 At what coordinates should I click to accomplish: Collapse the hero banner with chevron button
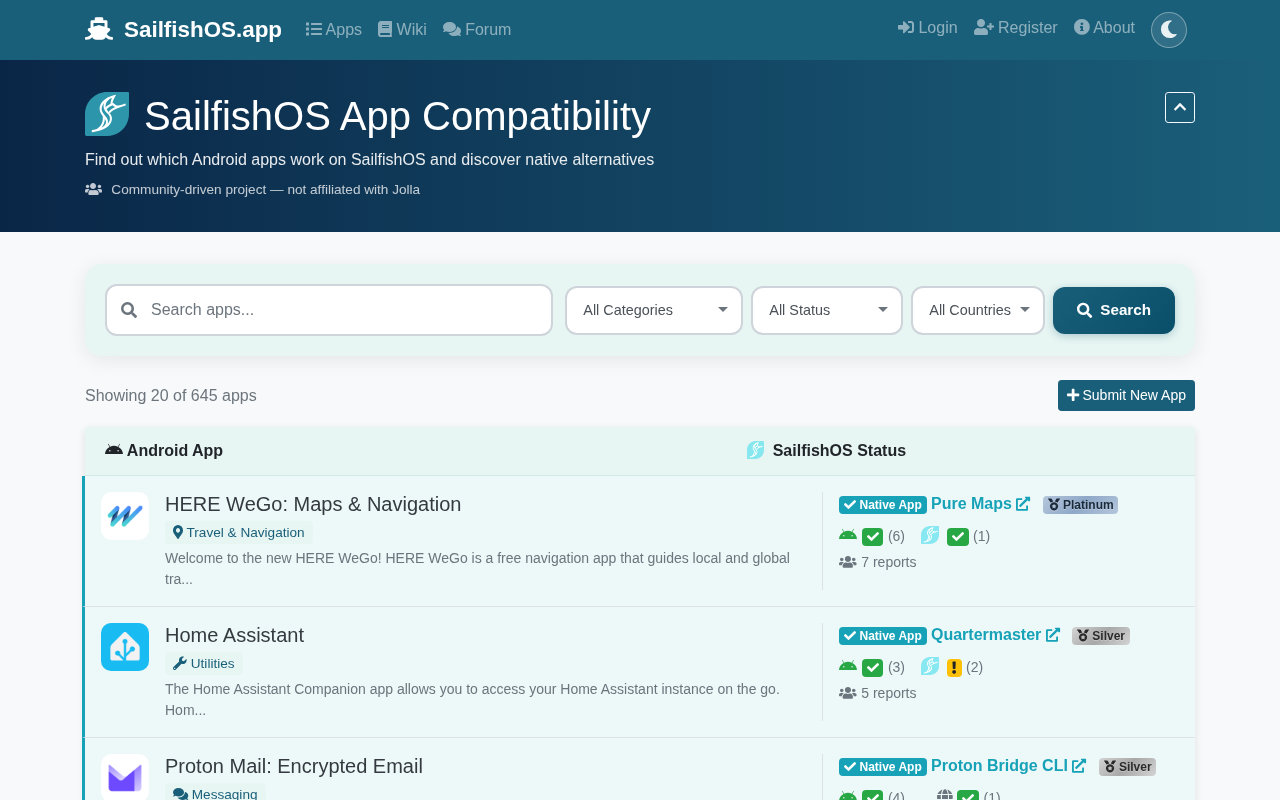[1180, 107]
